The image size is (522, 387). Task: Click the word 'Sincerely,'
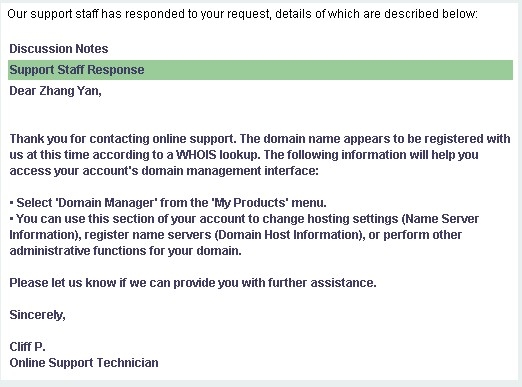(37, 315)
